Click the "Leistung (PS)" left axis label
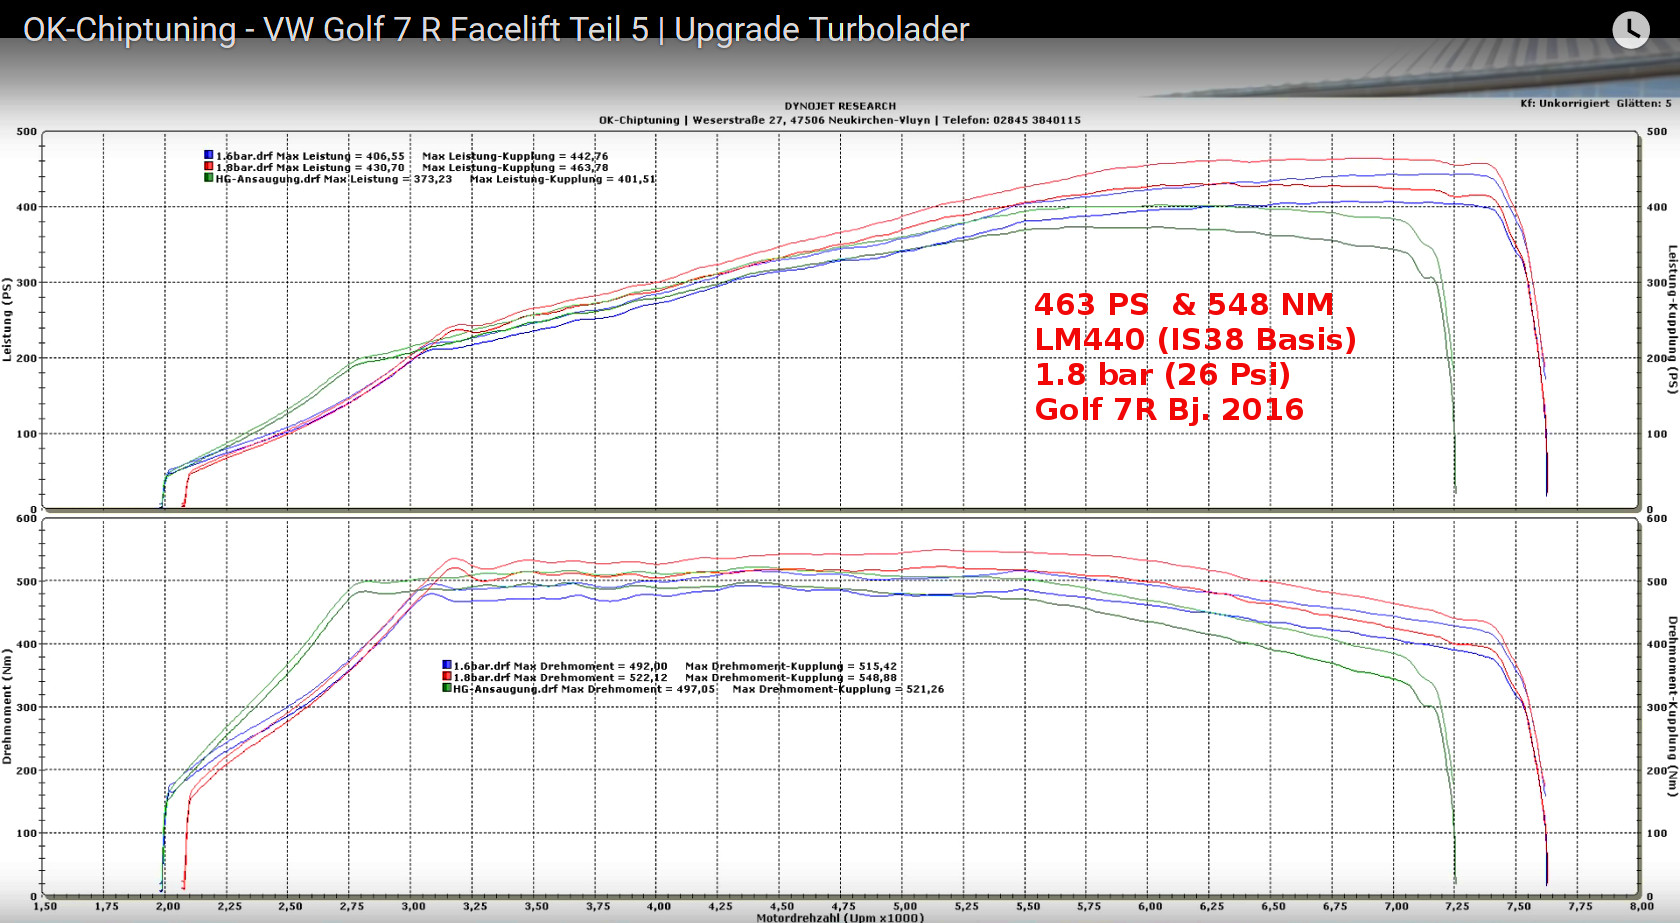 pos(7,320)
